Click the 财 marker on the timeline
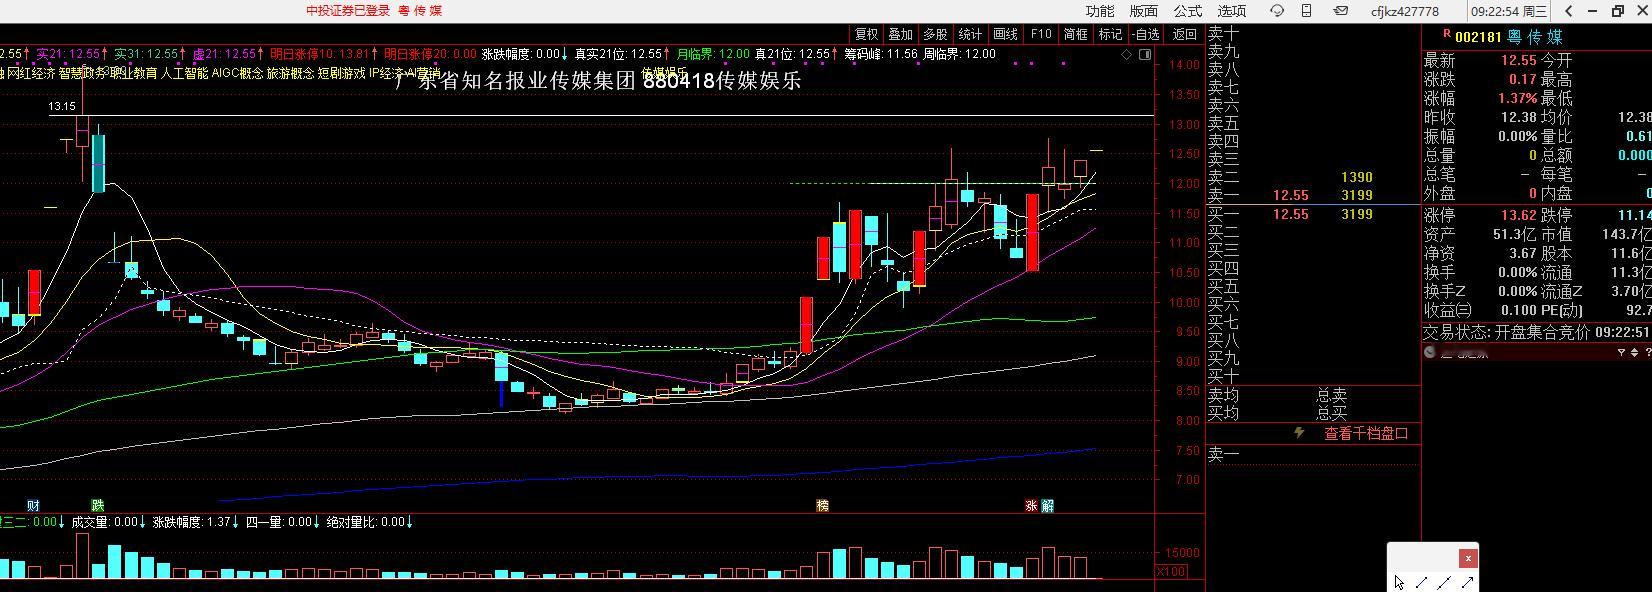 33,506
